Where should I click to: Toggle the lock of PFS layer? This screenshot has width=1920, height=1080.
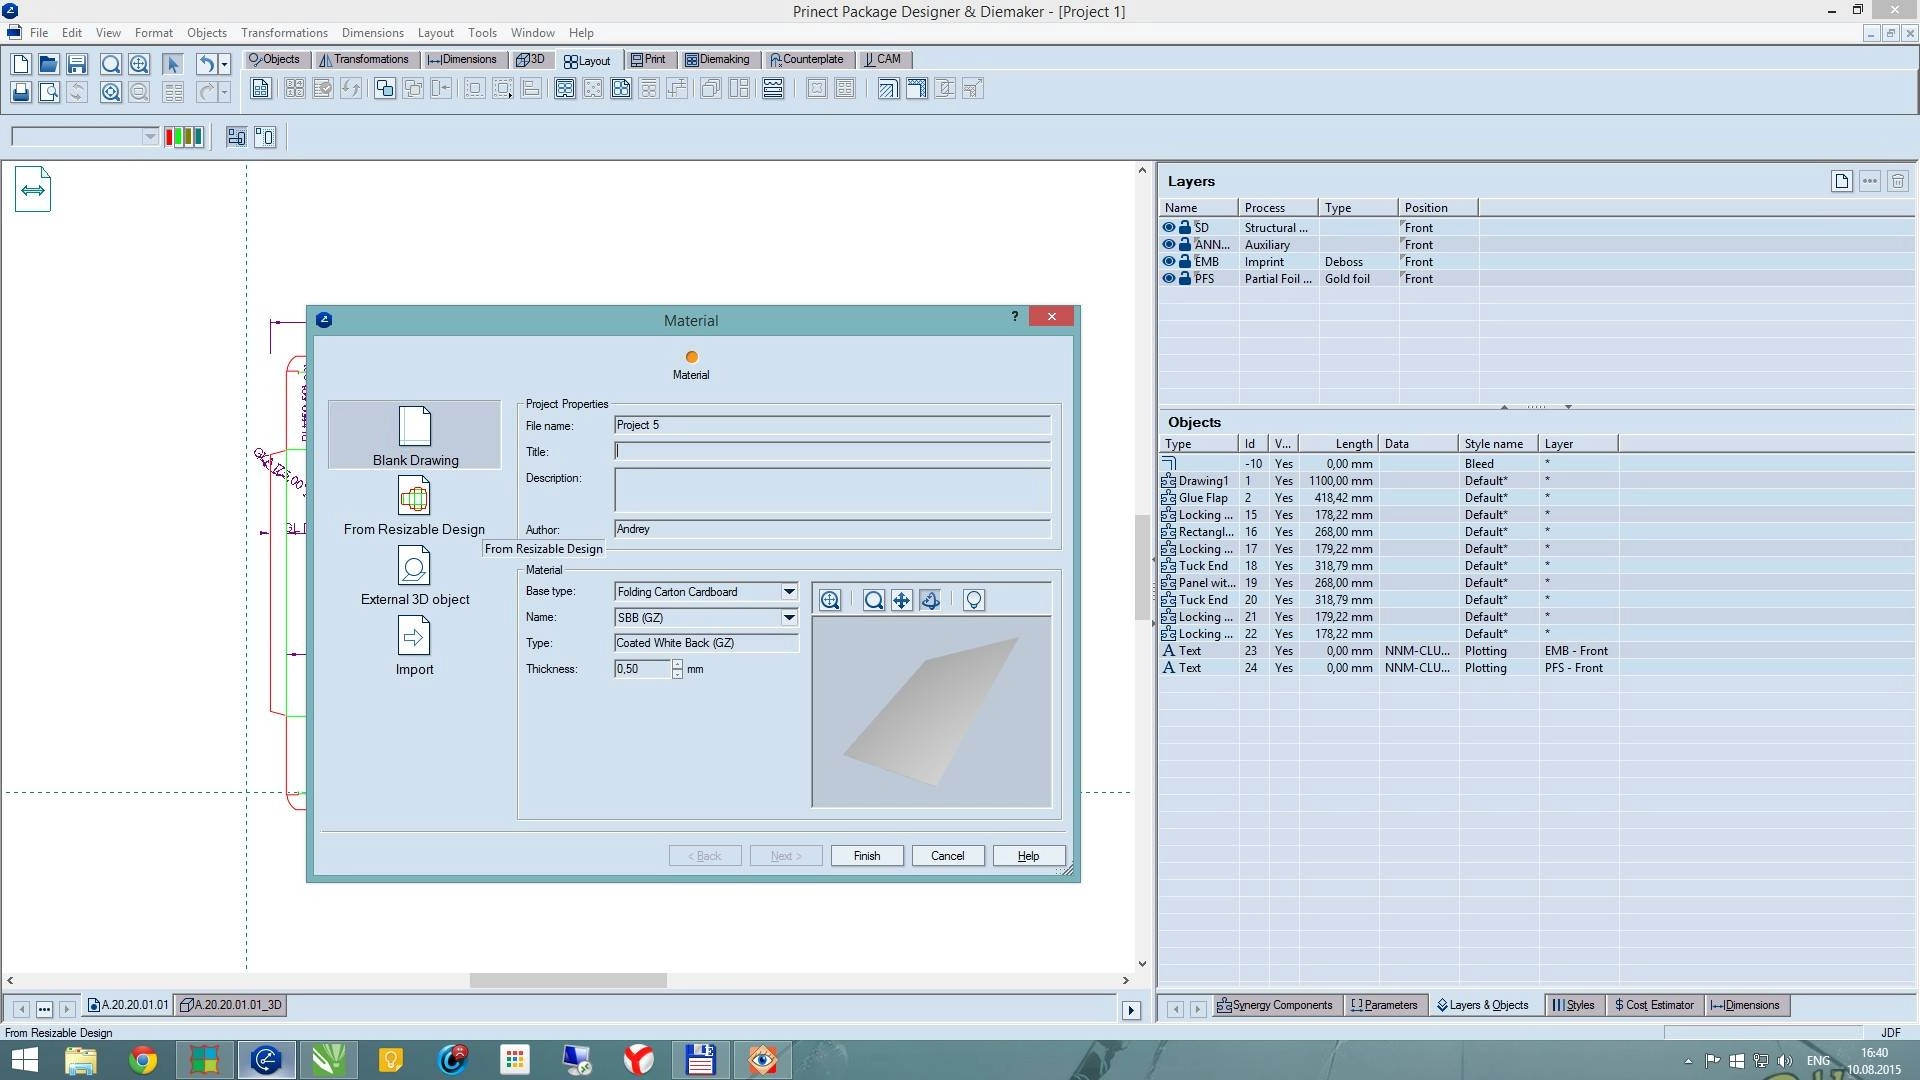pyautogui.click(x=1185, y=278)
